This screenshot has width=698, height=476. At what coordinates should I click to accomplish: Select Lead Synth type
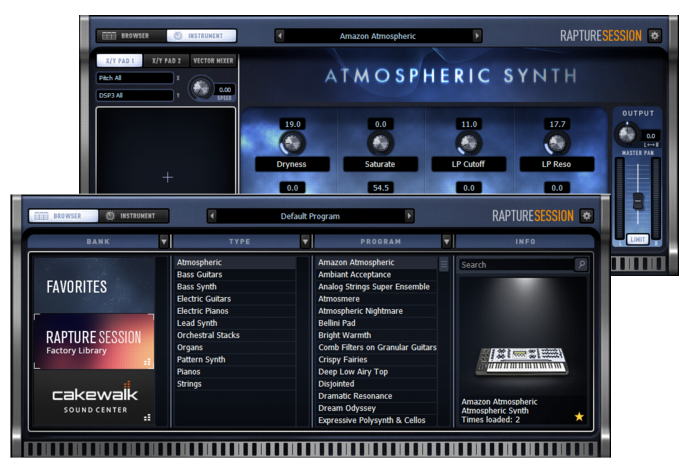pyautogui.click(x=235, y=323)
